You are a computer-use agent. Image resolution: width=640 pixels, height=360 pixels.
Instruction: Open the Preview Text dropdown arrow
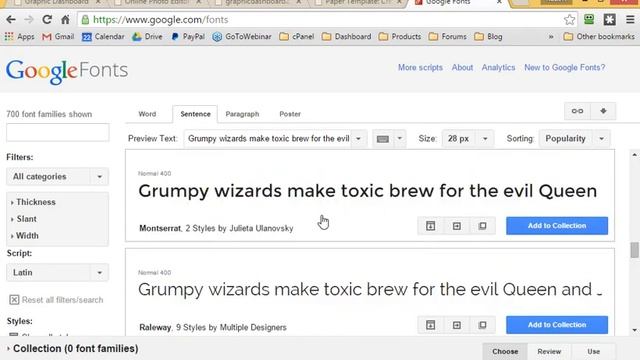(358, 139)
